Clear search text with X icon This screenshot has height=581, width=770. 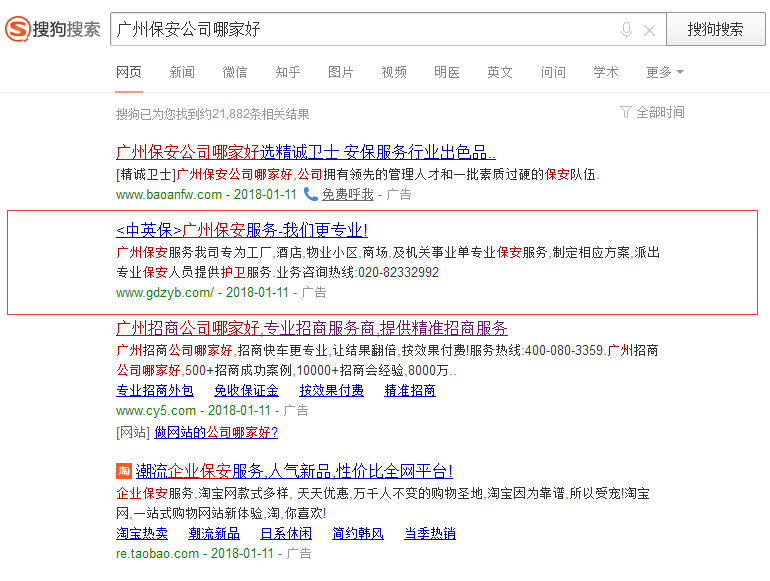(x=649, y=30)
